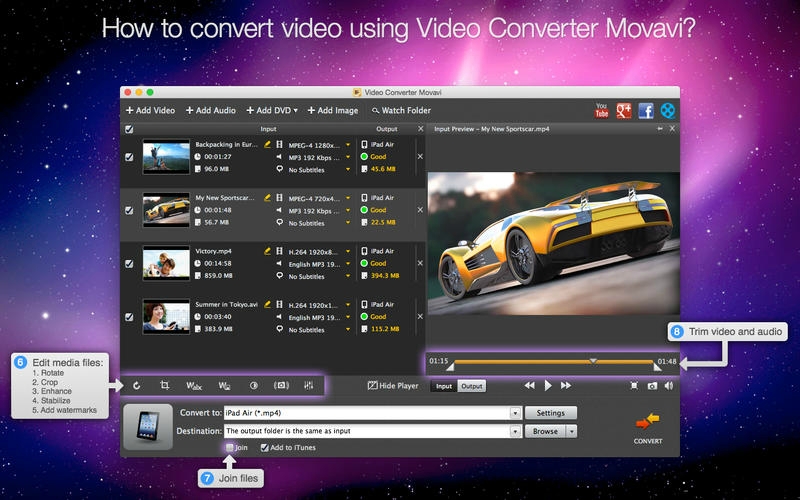This screenshot has width=800, height=500.
Task: Open the Facebook share icon
Action: pyautogui.click(x=646, y=111)
